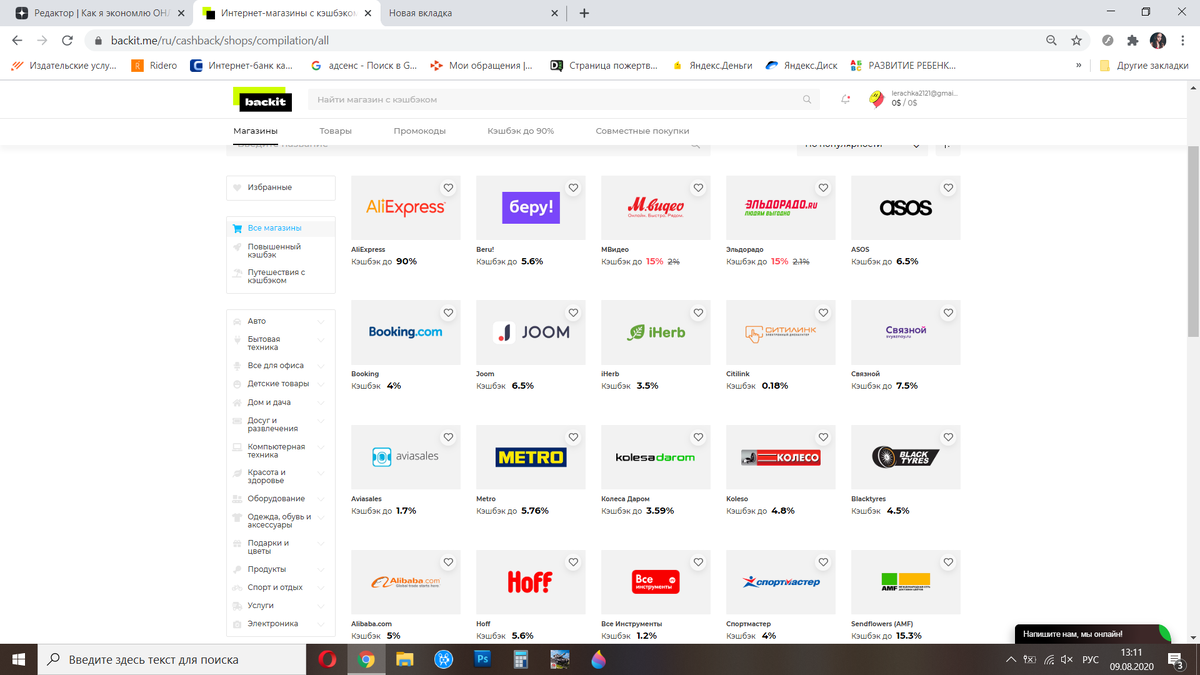
Task: Add AliExpress to favorites with the heart
Action: point(449,188)
